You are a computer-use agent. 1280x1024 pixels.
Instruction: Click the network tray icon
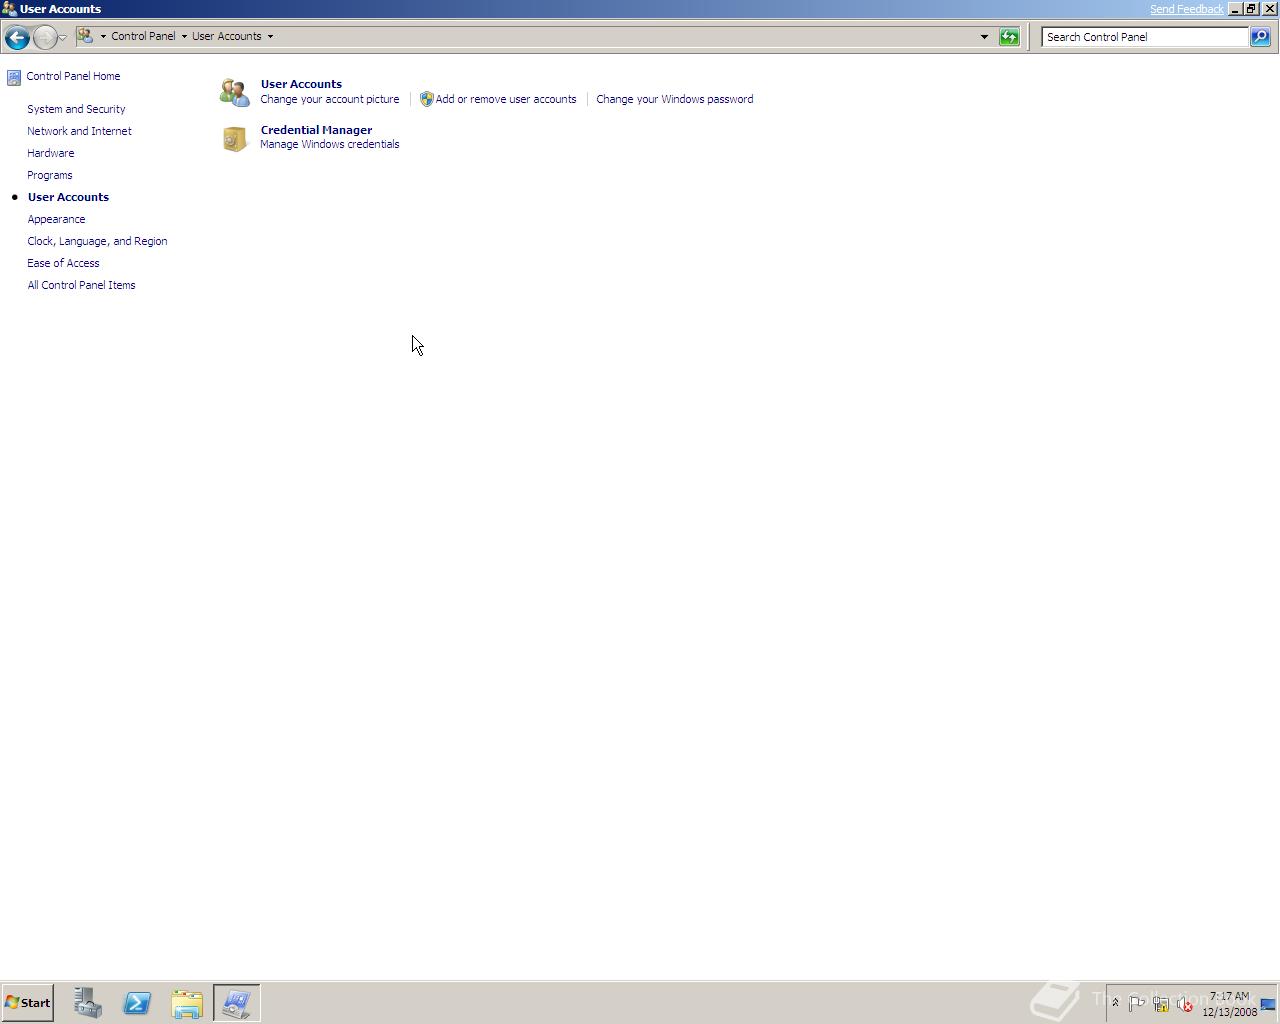(x=1161, y=1004)
